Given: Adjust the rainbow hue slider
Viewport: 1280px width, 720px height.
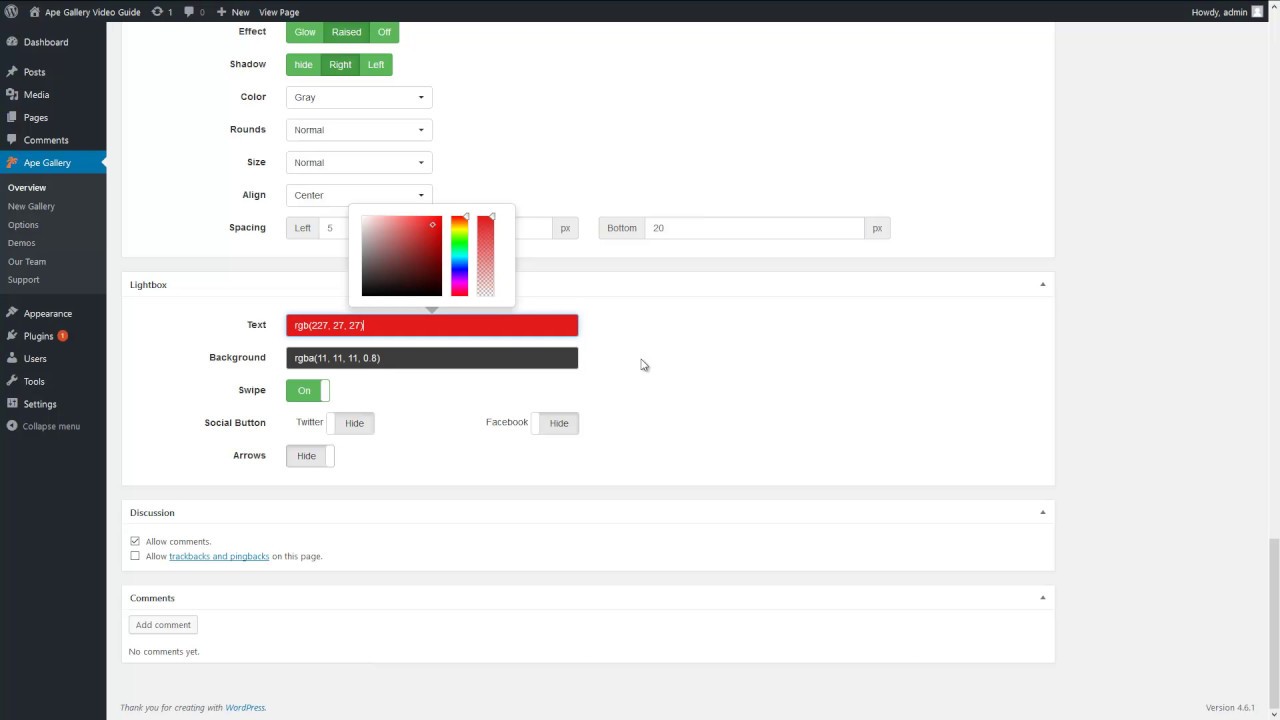Looking at the screenshot, I should (459, 256).
